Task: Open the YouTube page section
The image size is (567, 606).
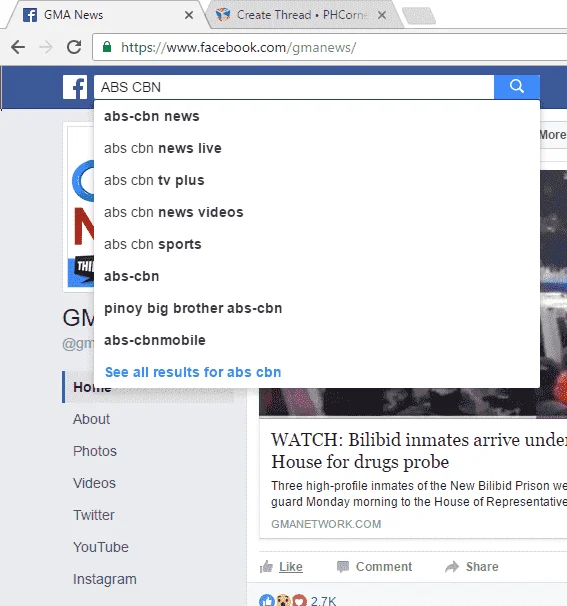Action: [100, 548]
